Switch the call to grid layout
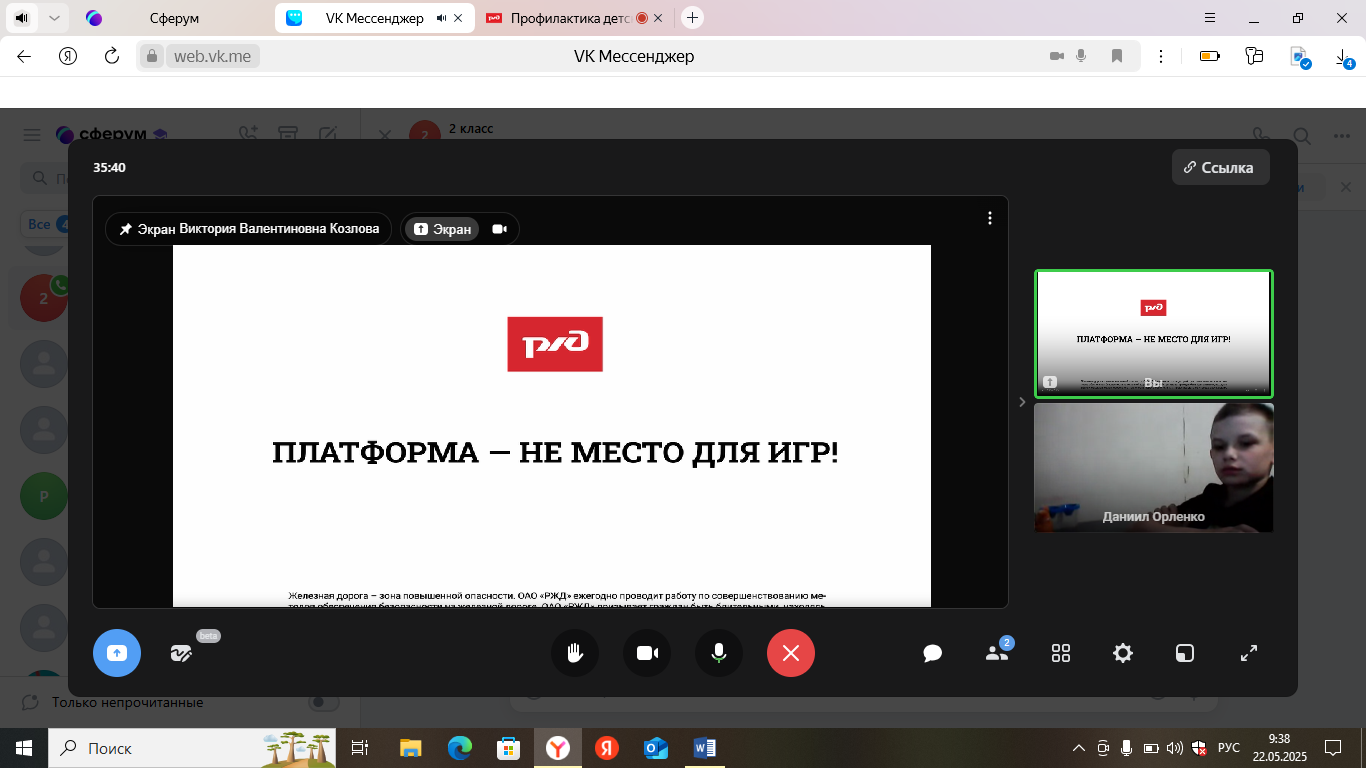The width and height of the screenshot is (1366, 768). click(1061, 653)
